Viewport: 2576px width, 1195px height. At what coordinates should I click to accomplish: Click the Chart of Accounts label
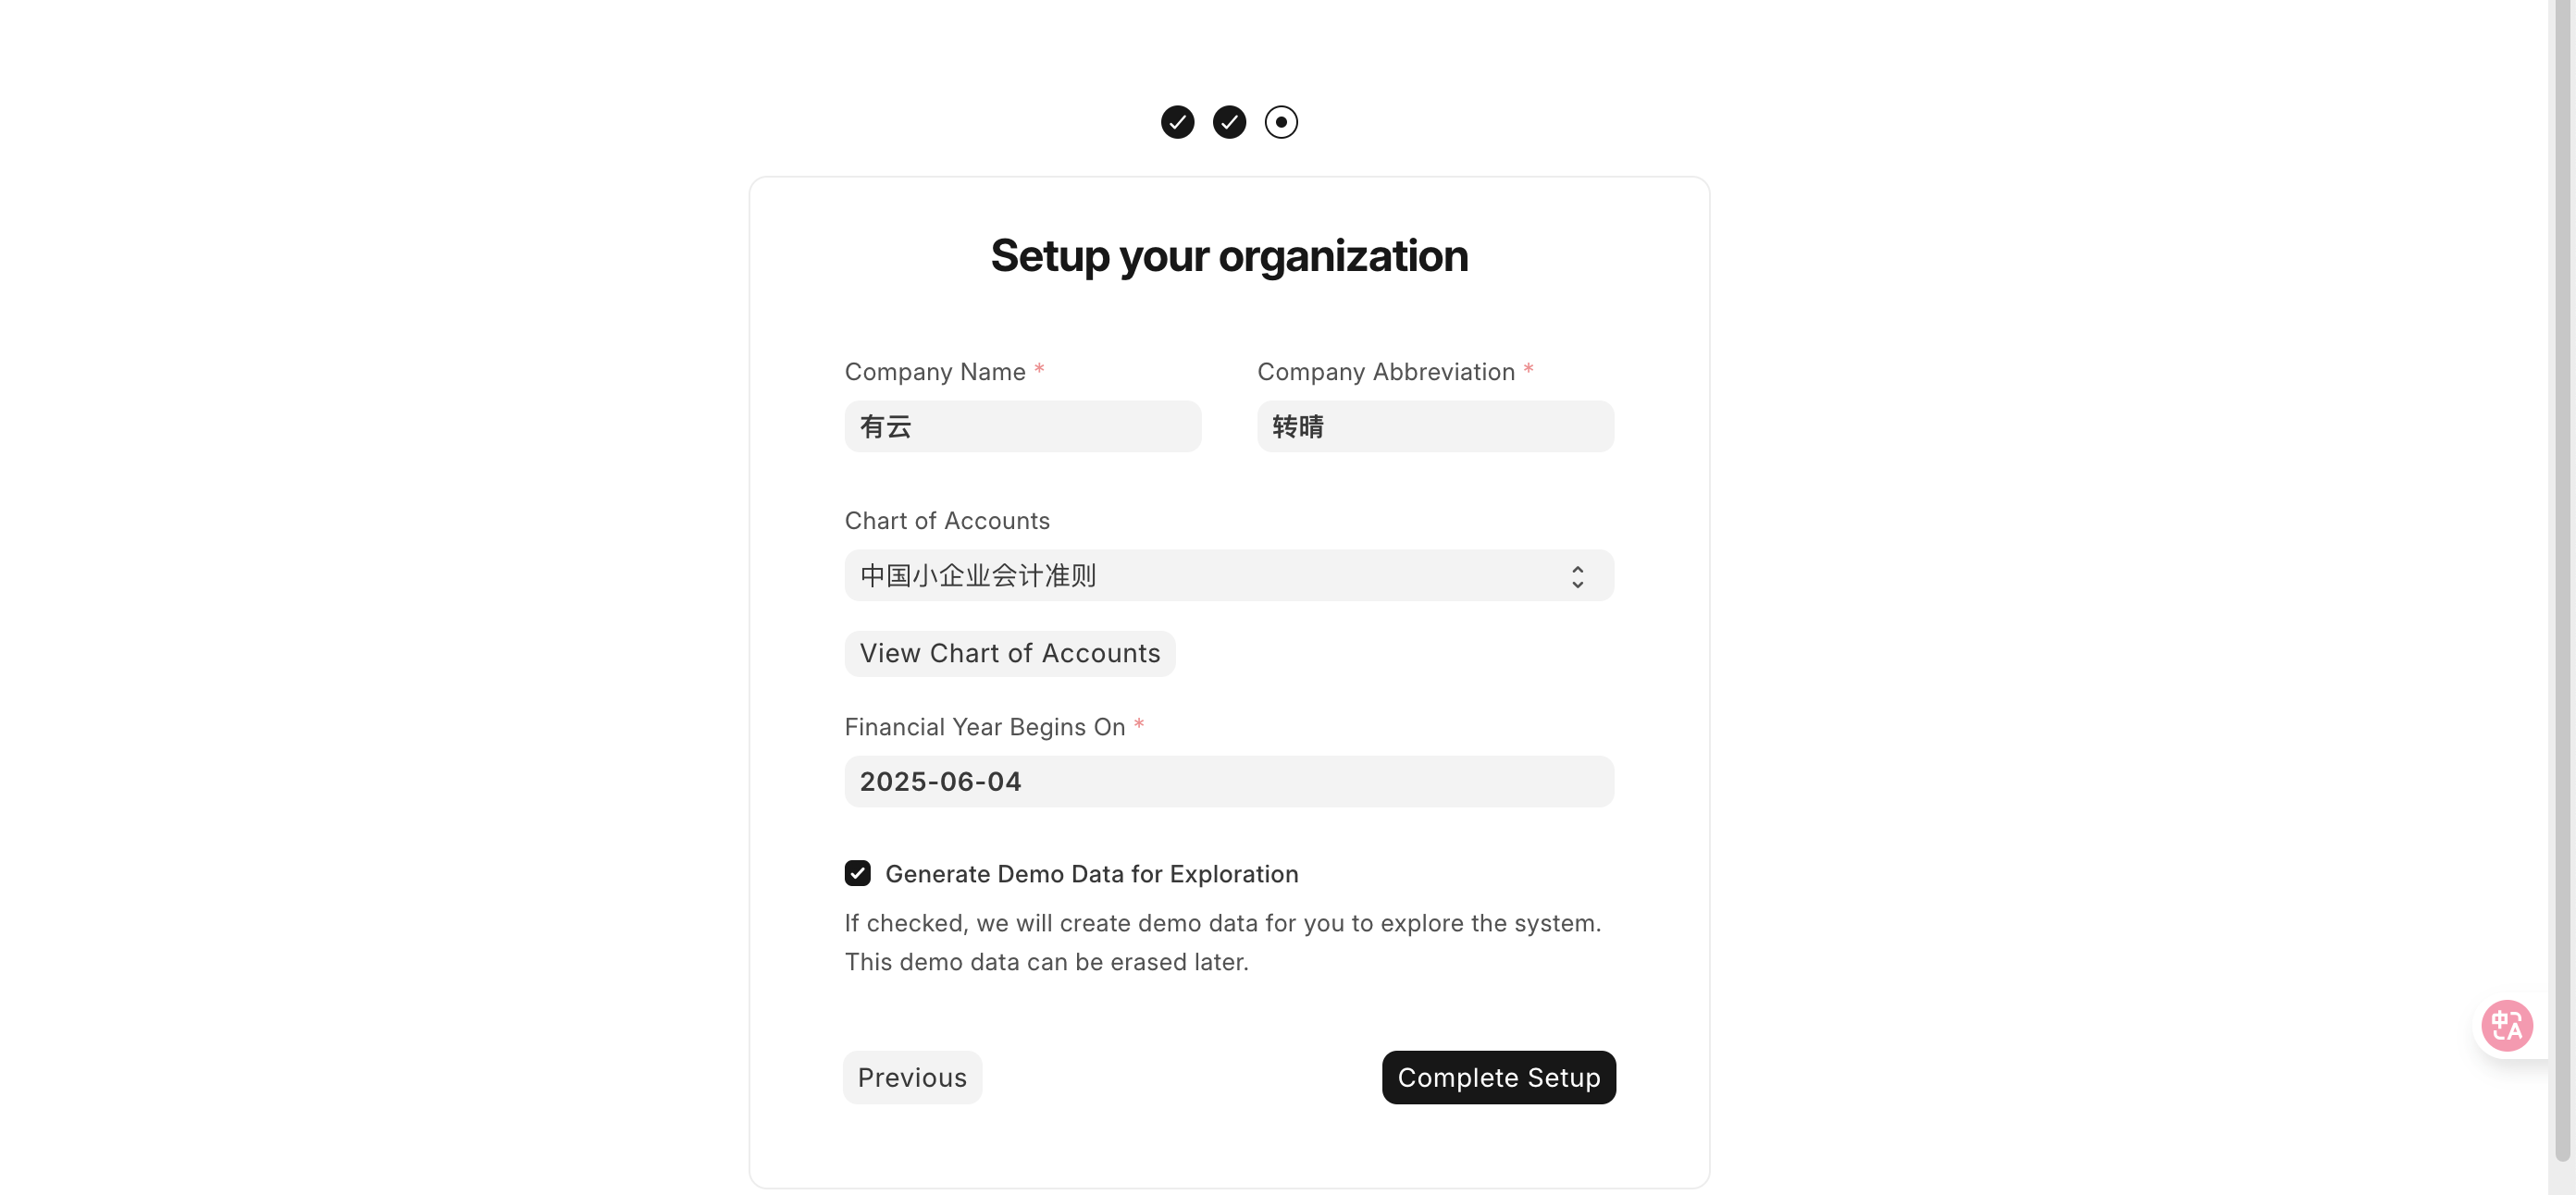947,521
